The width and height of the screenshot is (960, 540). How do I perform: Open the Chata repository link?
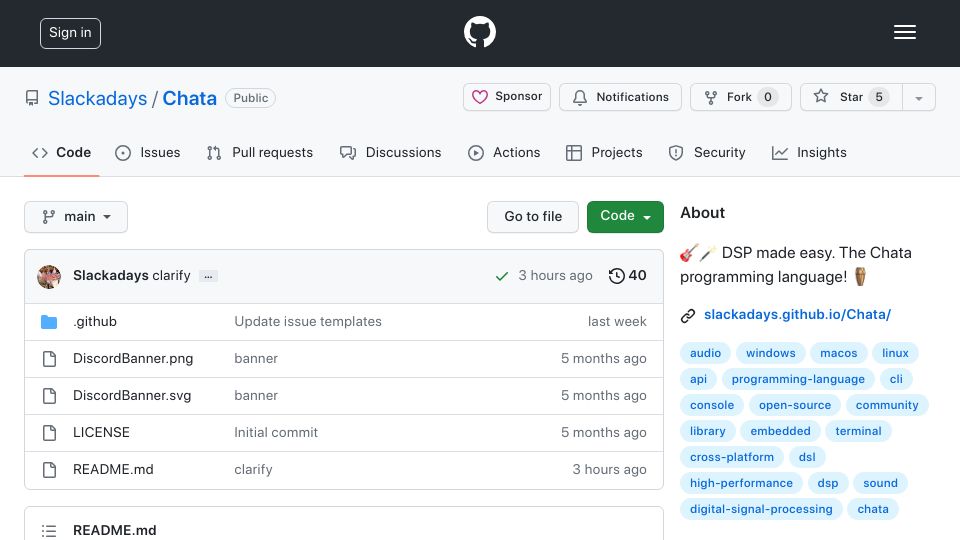point(189,98)
